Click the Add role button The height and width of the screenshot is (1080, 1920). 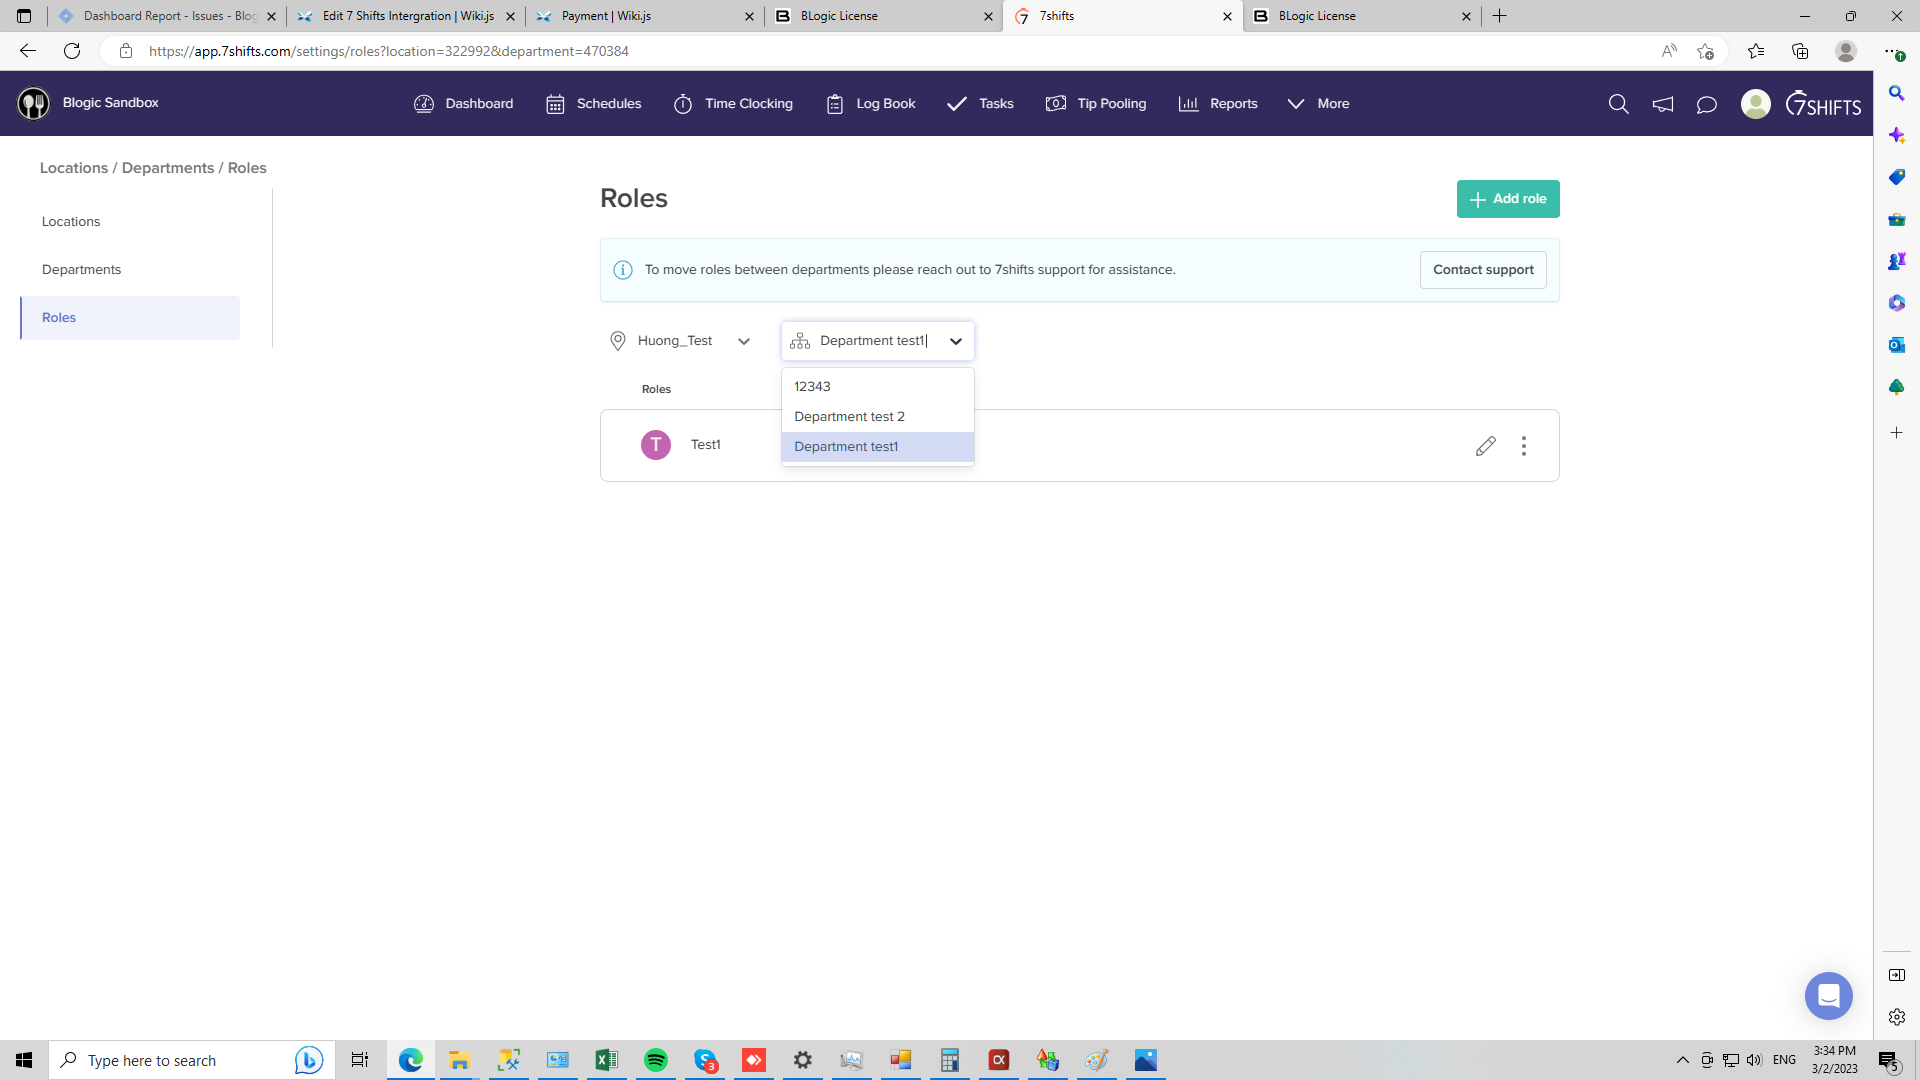[1507, 199]
